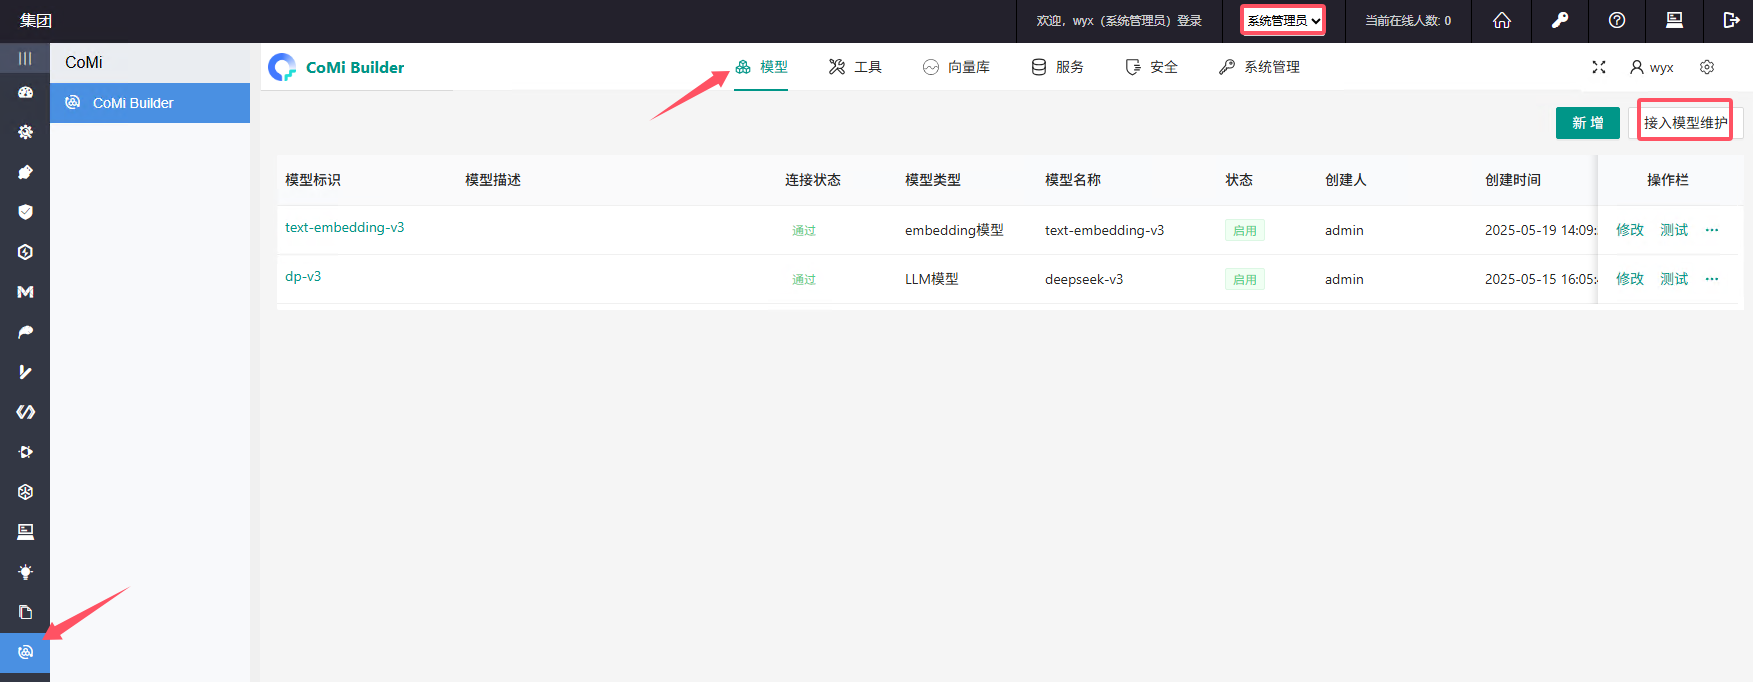This screenshot has width=1753, height=682.
Task: Click the CoMi section header in the side panel
Action: pos(84,62)
